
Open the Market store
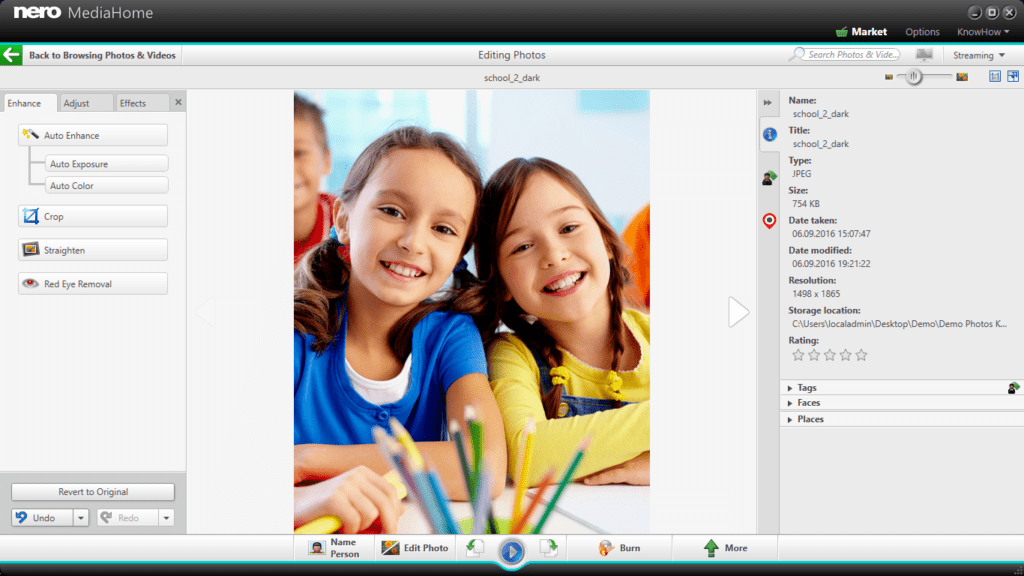point(861,31)
